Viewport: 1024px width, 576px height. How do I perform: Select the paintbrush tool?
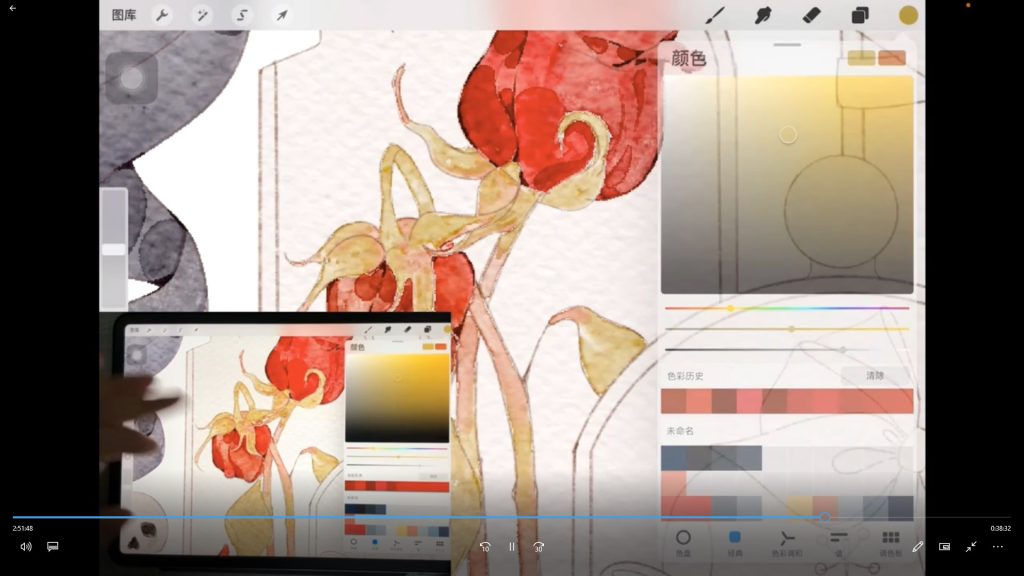pos(715,15)
